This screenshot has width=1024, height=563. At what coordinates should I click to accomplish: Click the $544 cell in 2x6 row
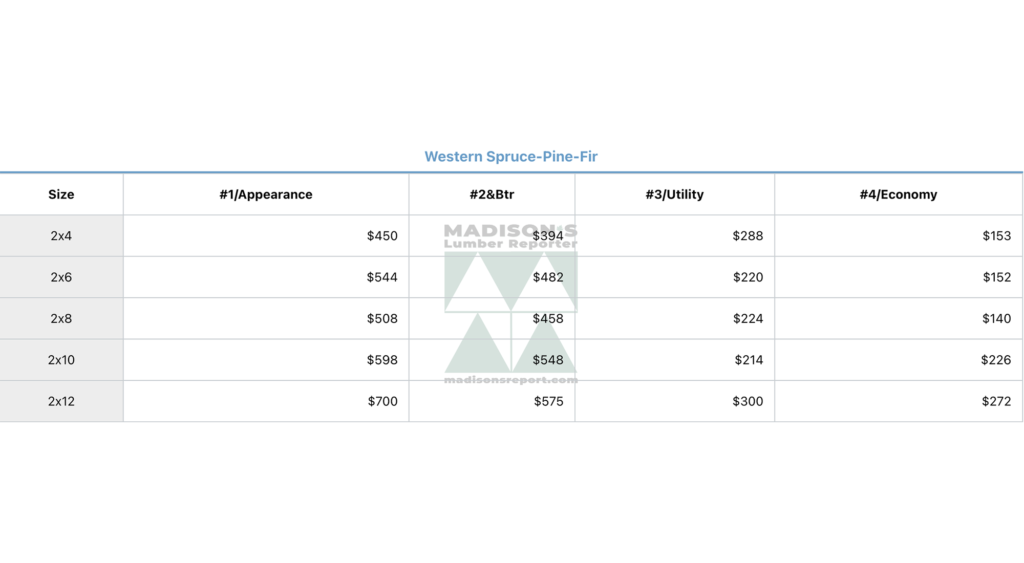click(266, 277)
